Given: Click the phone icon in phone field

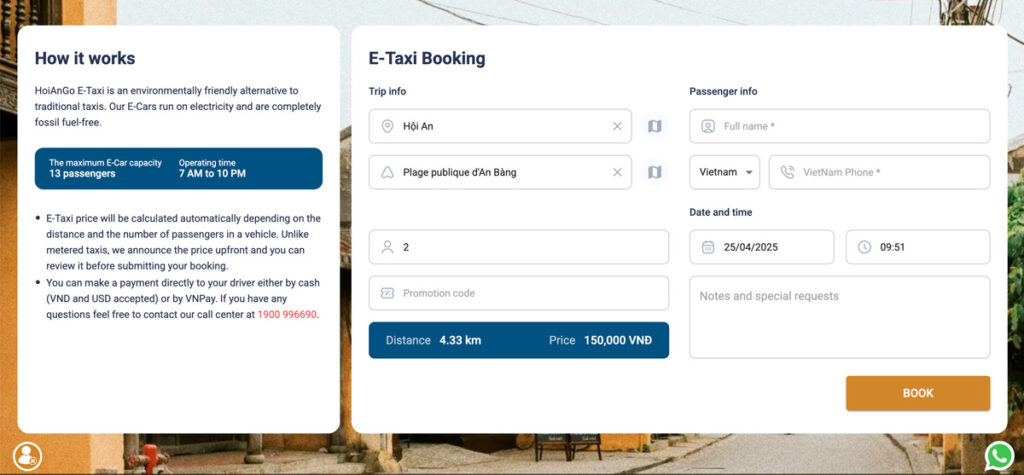Looking at the screenshot, I should pos(788,172).
